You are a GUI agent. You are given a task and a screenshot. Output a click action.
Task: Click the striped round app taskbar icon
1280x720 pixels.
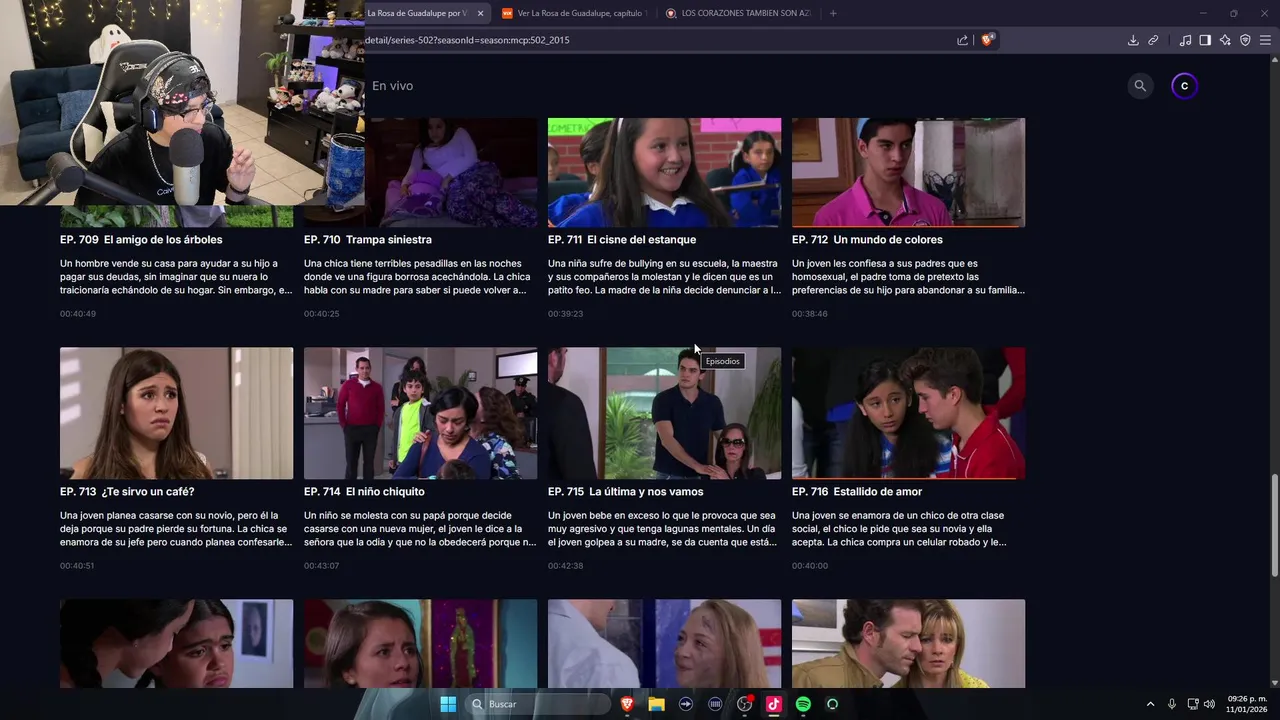pos(715,704)
